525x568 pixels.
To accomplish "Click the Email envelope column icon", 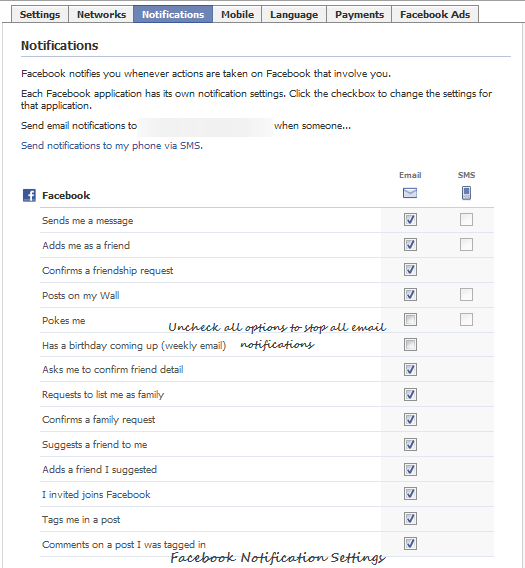I will (410, 193).
